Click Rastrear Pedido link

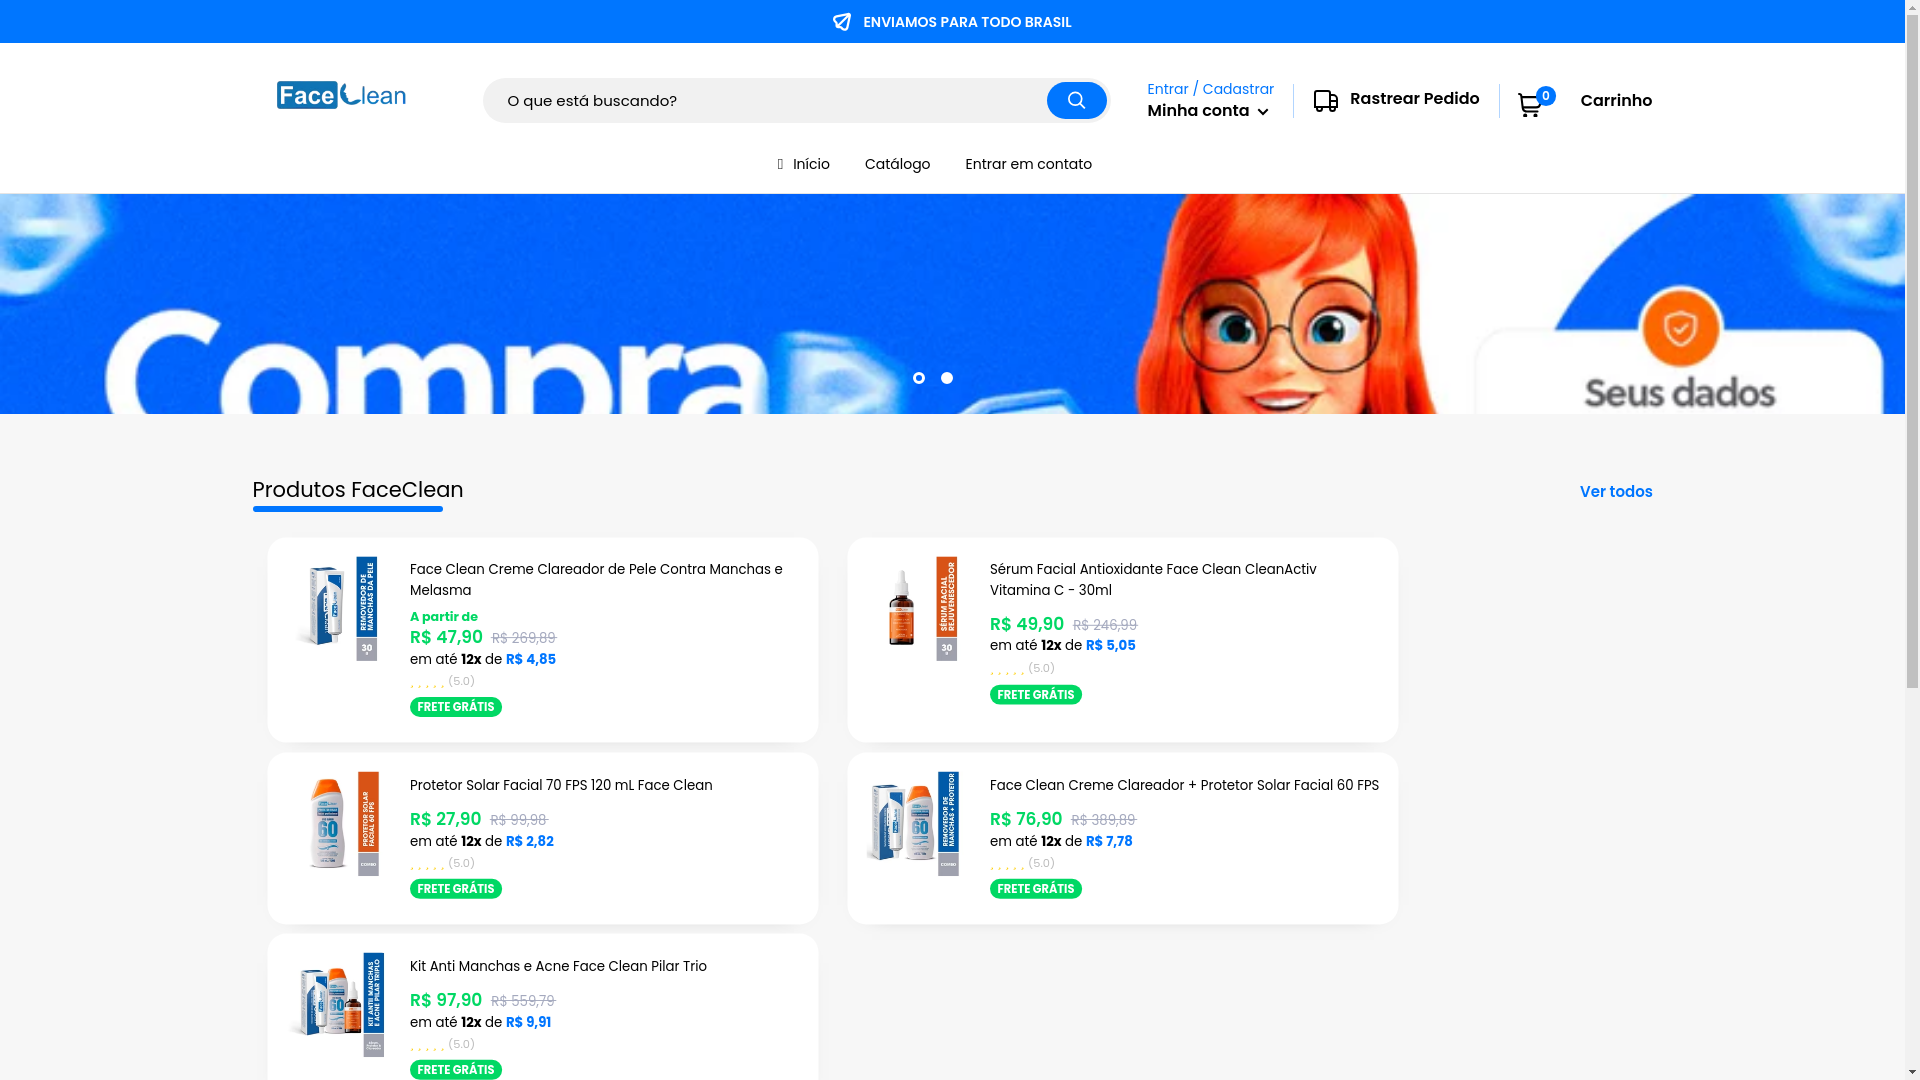(x=1414, y=98)
